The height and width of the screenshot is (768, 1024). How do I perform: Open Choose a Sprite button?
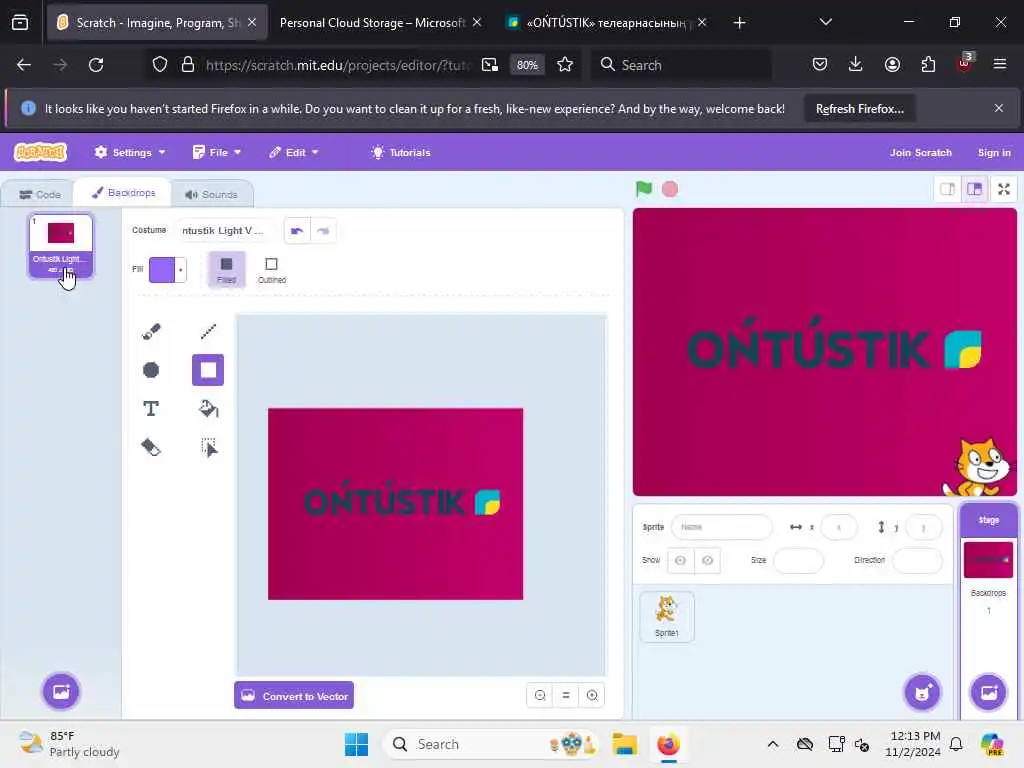(x=922, y=692)
